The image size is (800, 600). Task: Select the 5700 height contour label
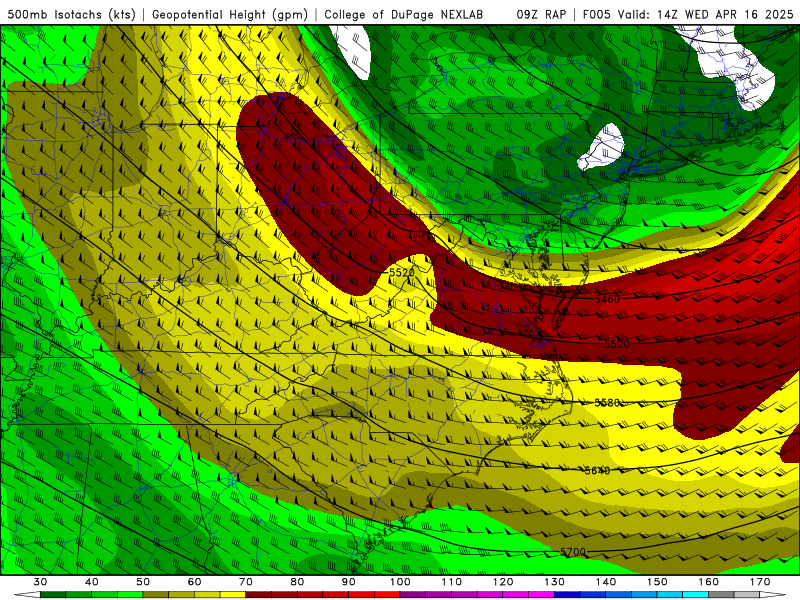(573, 552)
